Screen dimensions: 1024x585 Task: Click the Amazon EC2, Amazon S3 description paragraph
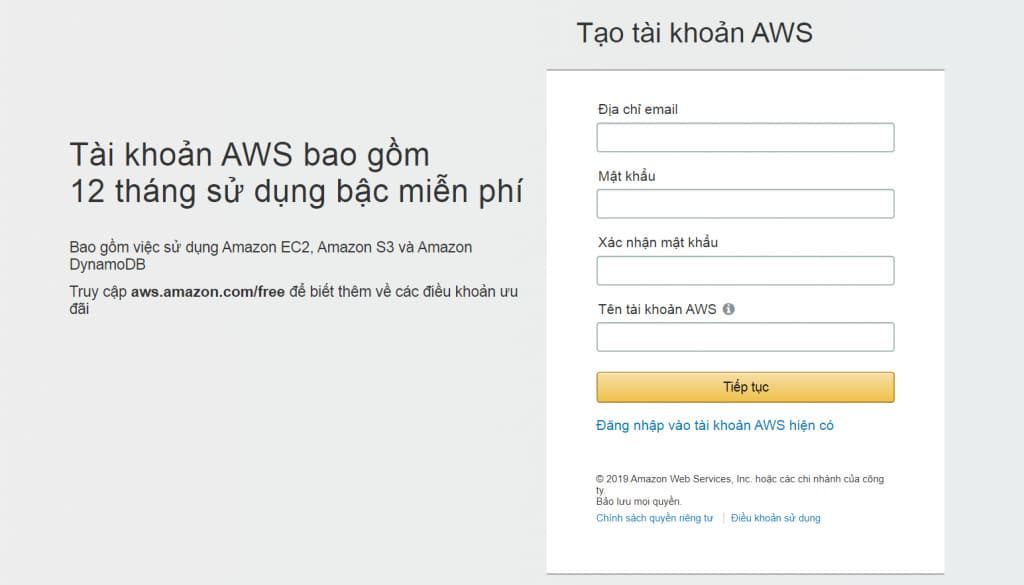[270, 256]
